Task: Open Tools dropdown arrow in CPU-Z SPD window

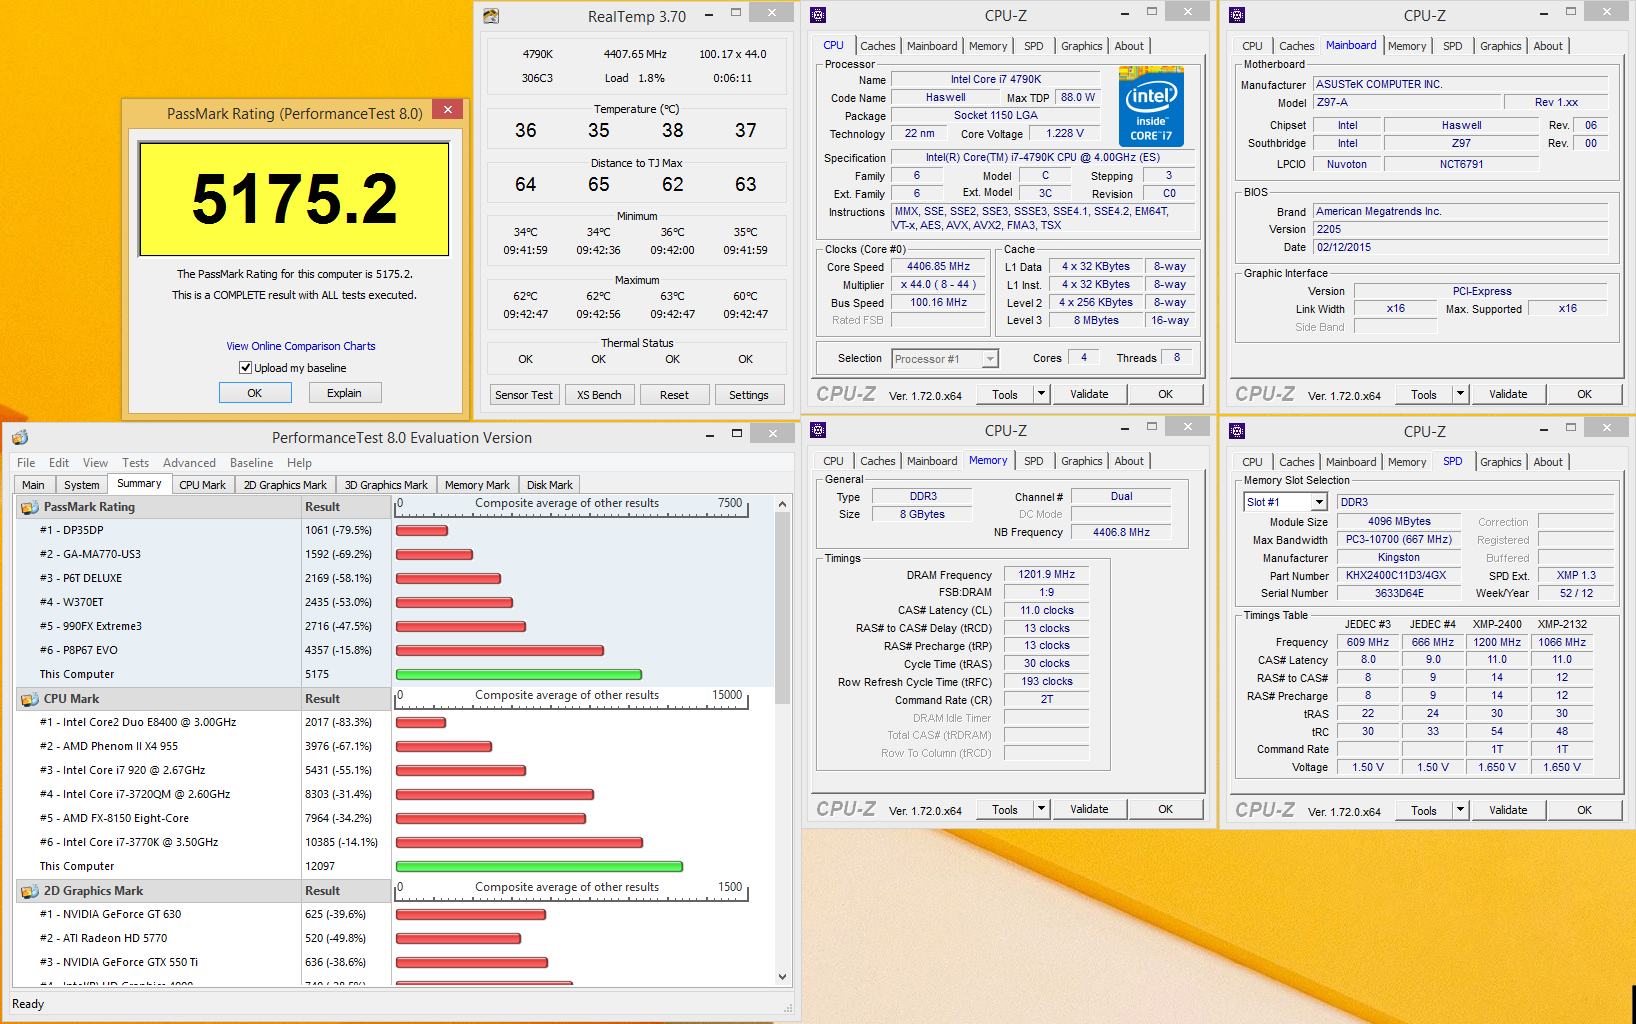Action: pyautogui.click(x=1460, y=810)
